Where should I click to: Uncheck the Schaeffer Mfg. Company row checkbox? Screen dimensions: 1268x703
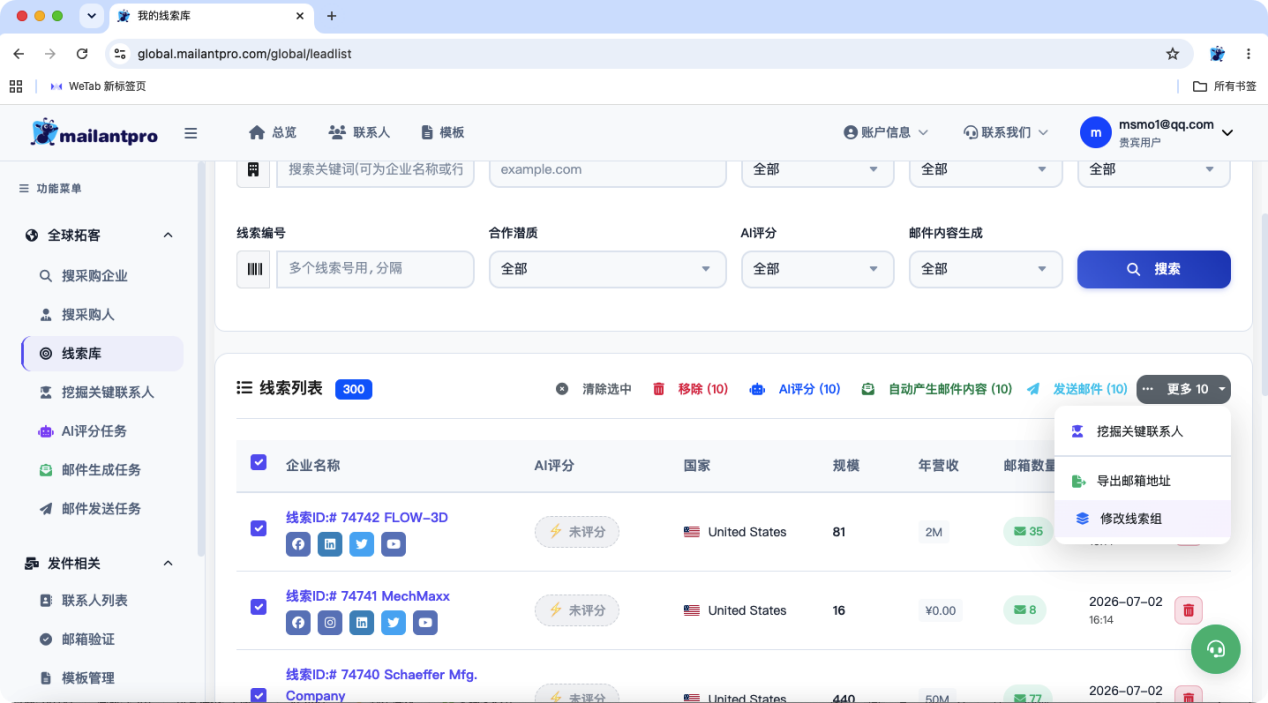pos(259,695)
